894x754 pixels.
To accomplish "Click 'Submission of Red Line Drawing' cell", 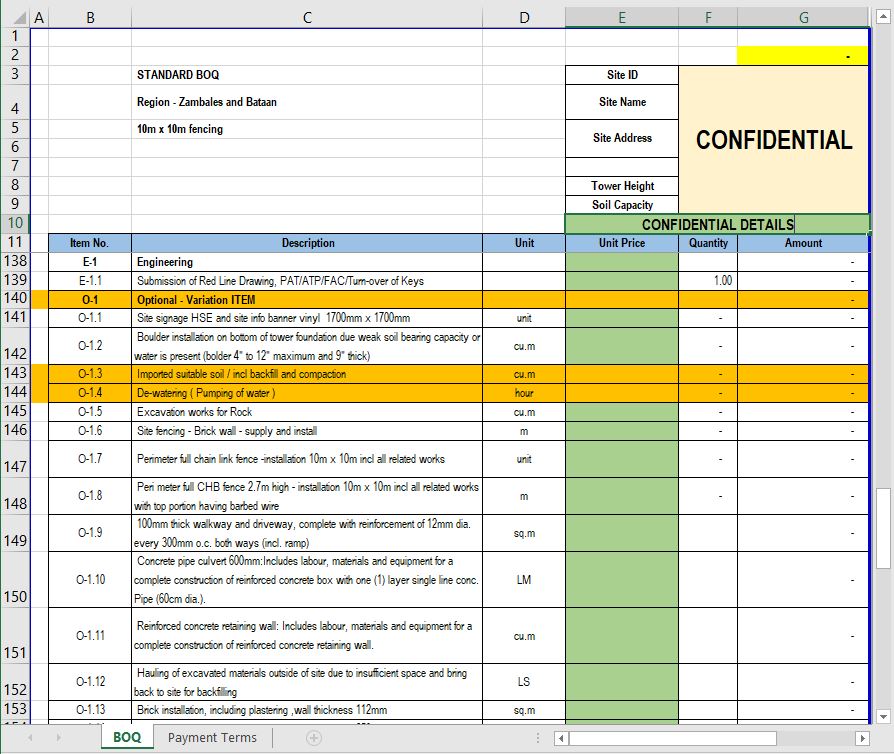I will 307,281.
